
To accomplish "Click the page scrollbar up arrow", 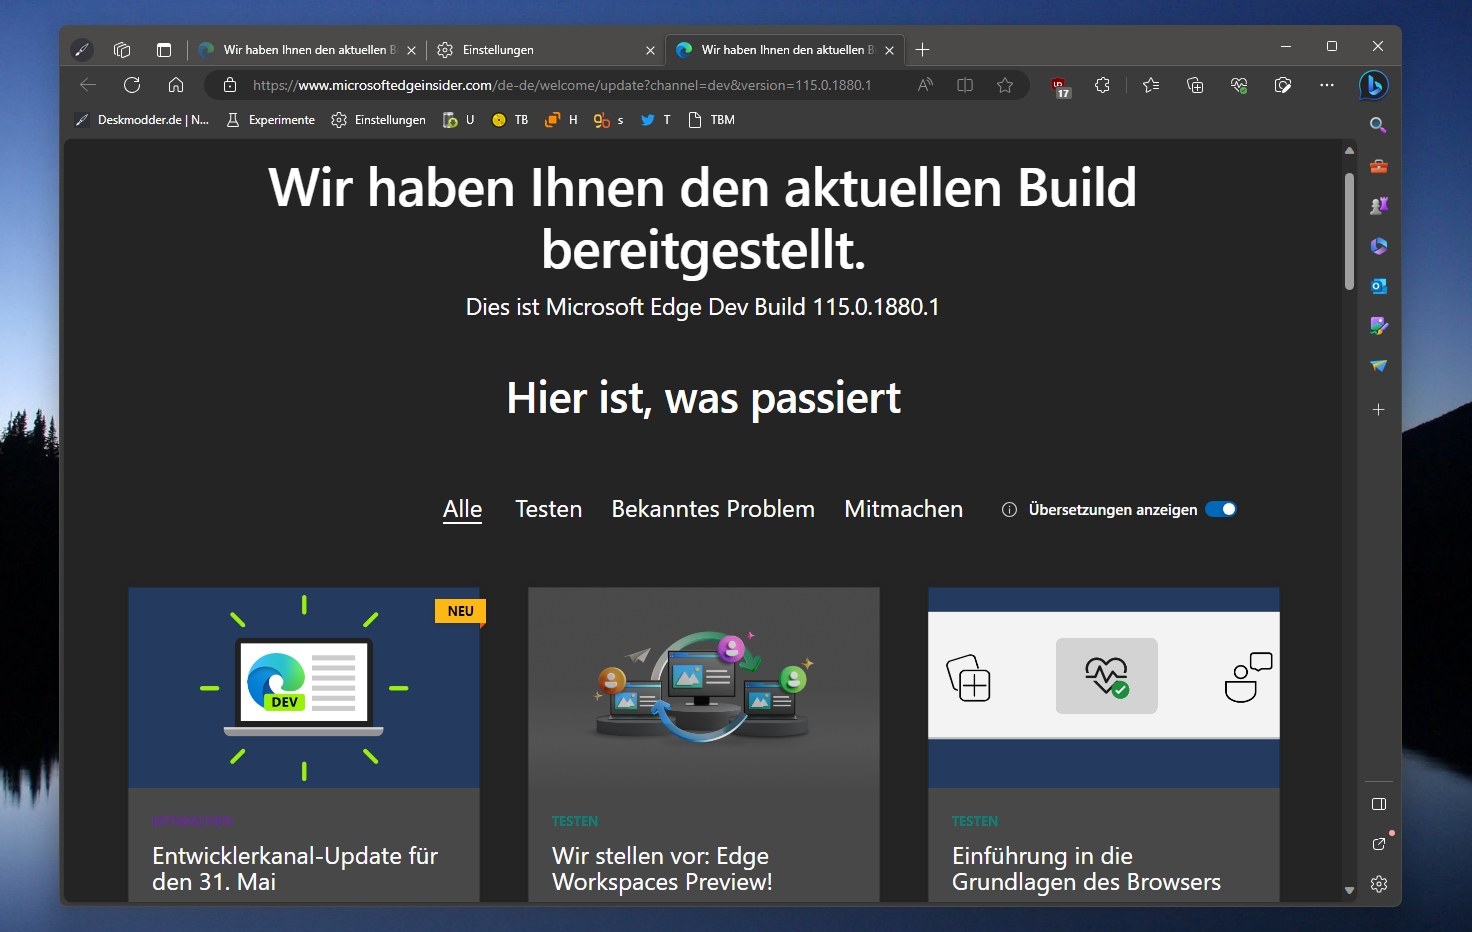I will pyautogui.click(x=1349, y=151).
